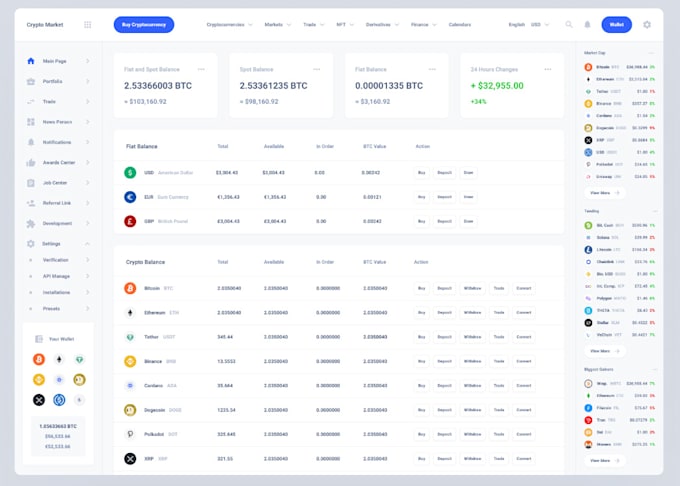Click the Portfolio briefcase icon in sidebar
The height and width of the screenshot is (486, 680).
(31, 82)
